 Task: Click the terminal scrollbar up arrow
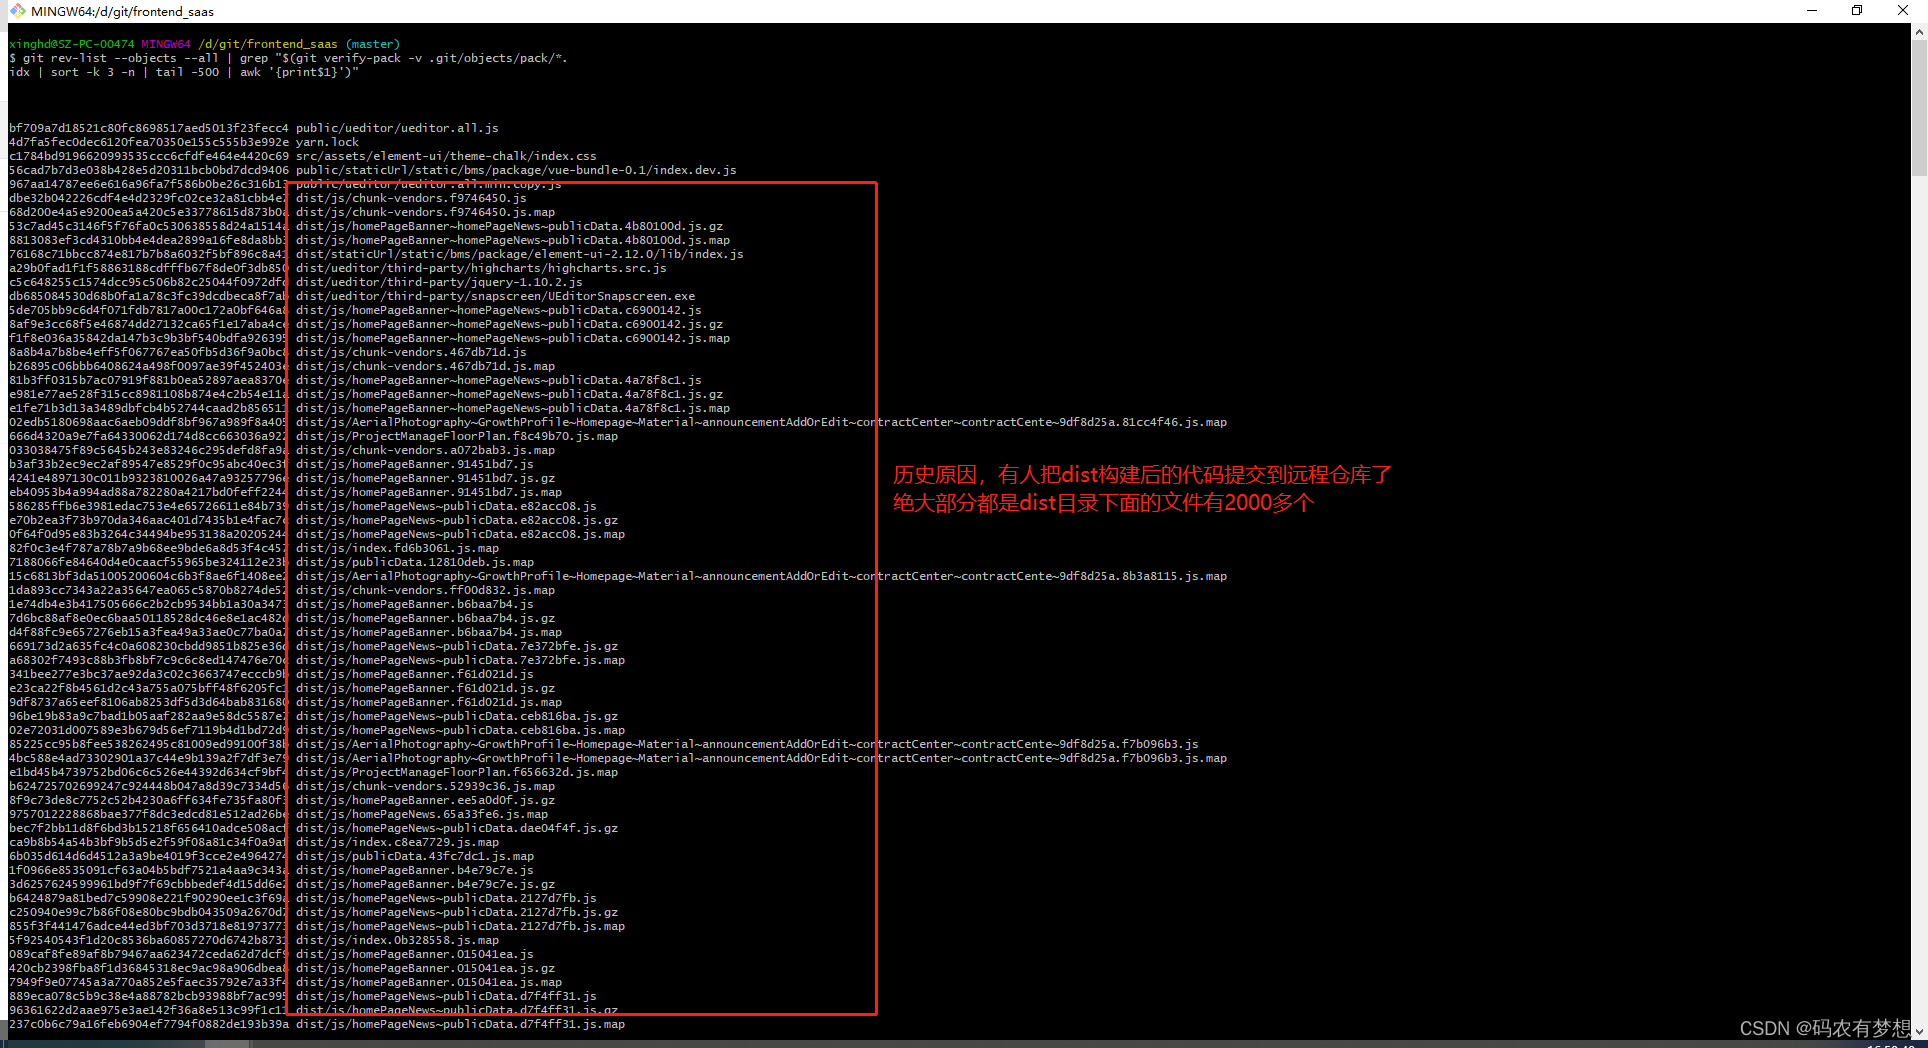point(1919,32)
